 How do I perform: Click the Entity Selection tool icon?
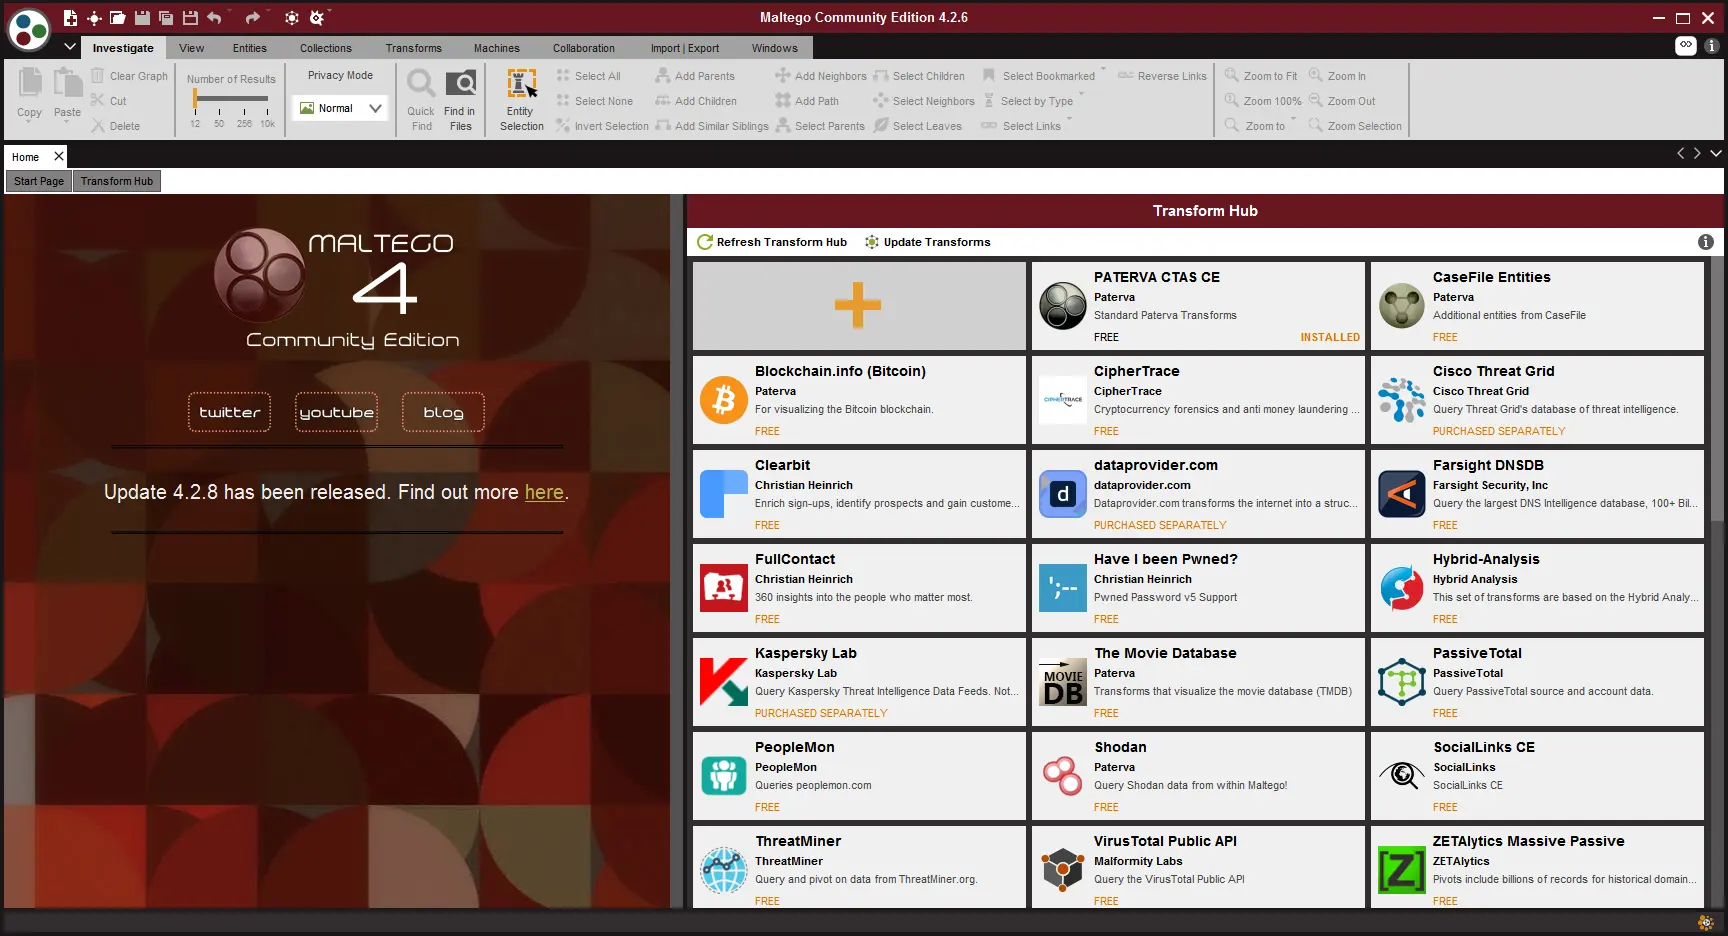pos(522,84)
